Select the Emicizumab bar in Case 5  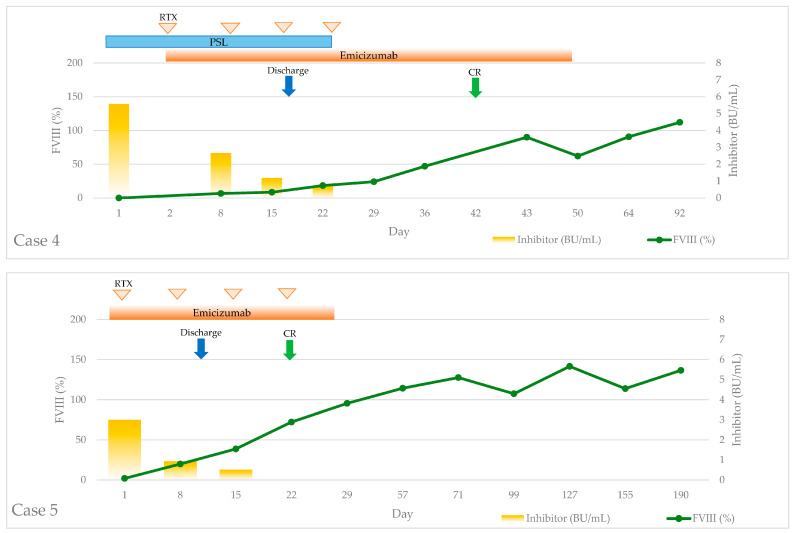222,313
